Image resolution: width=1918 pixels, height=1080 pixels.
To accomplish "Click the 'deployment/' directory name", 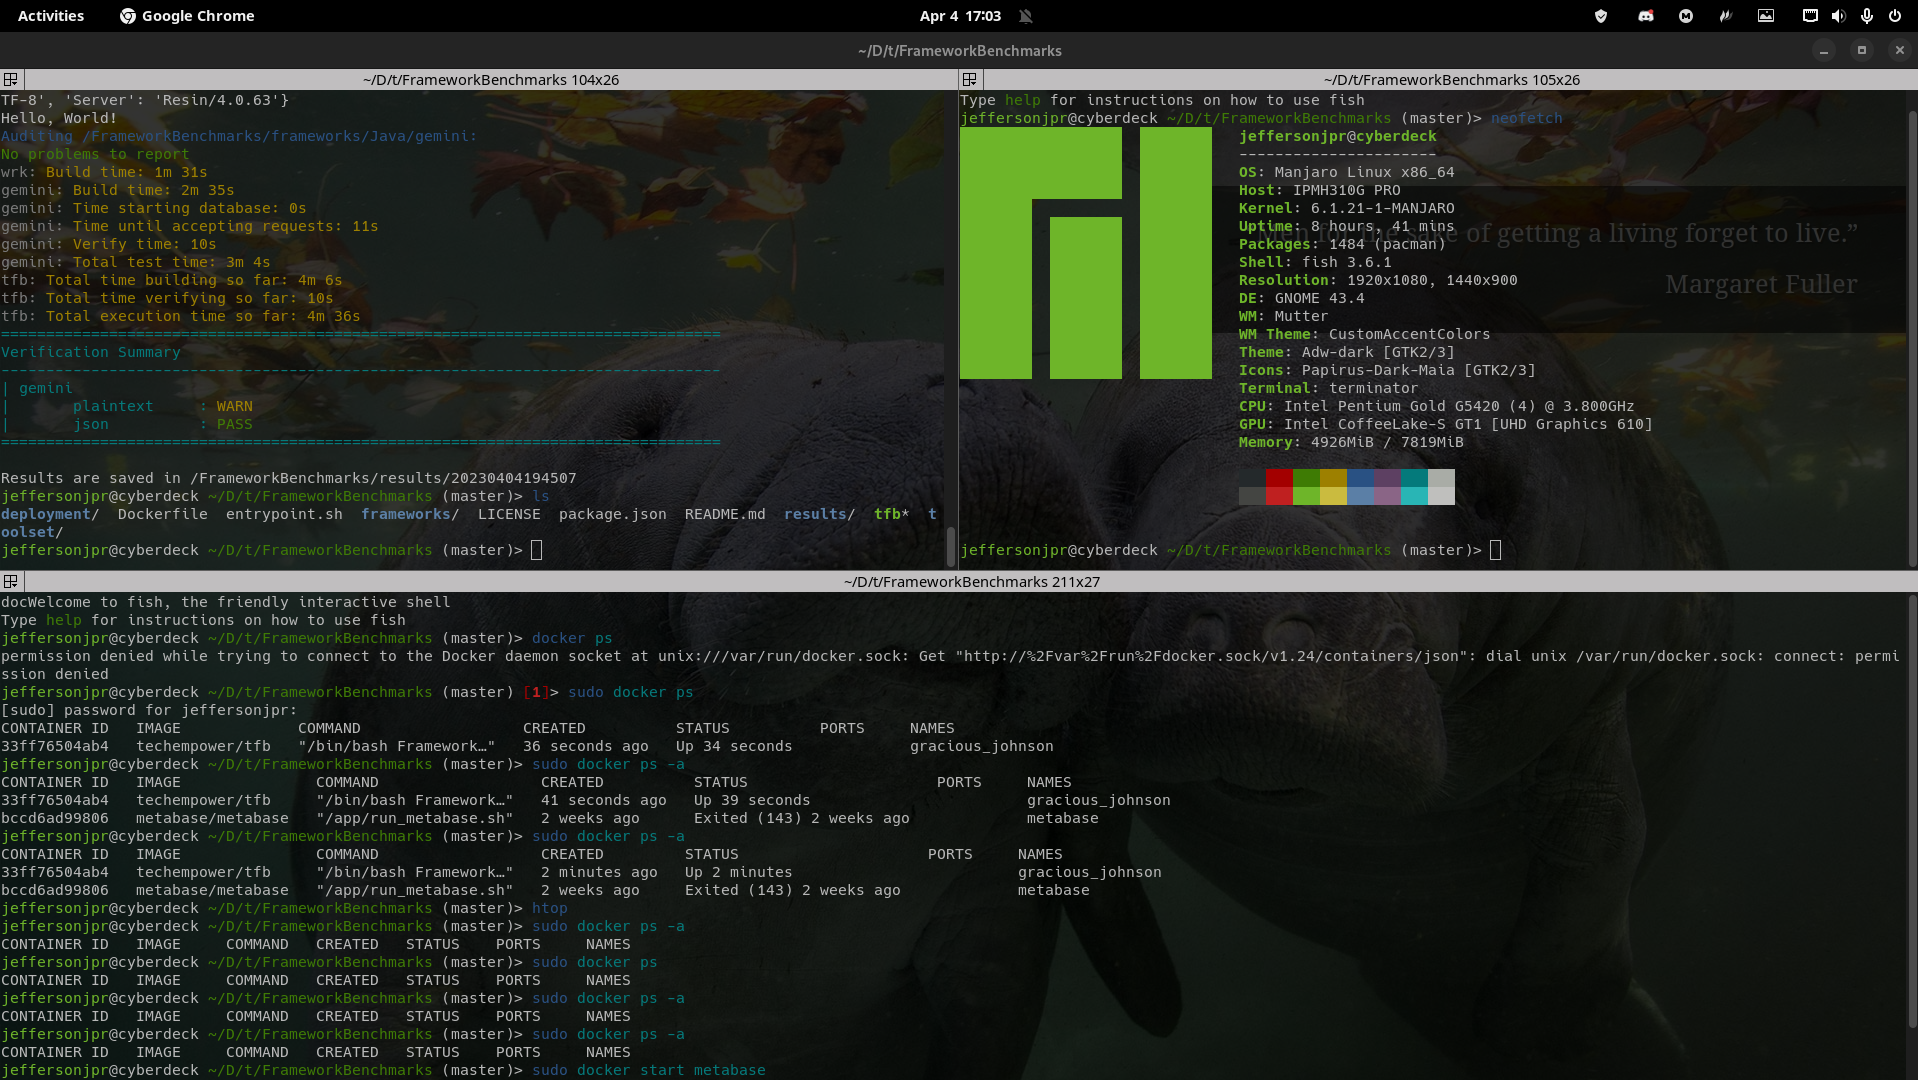I will [50, 514].
